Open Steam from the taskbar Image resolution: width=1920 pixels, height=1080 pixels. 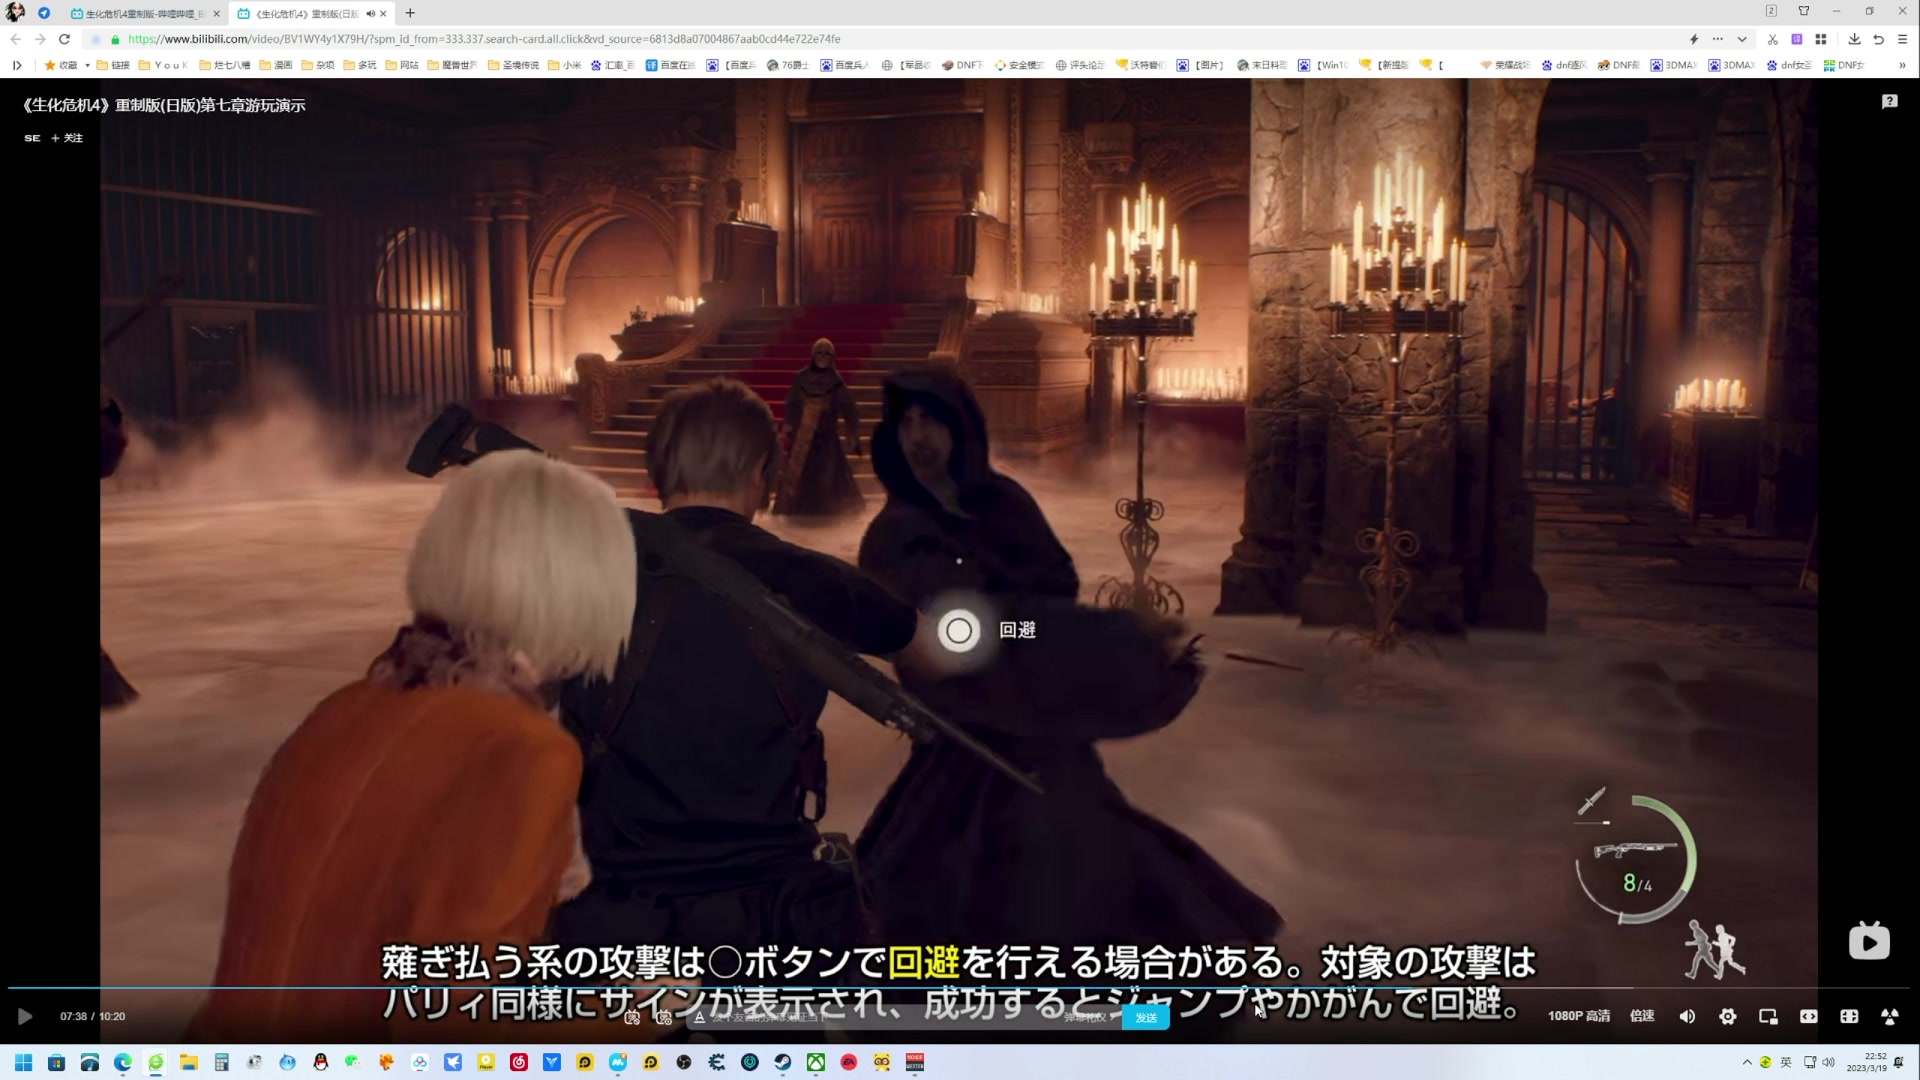click(783, 1062)
